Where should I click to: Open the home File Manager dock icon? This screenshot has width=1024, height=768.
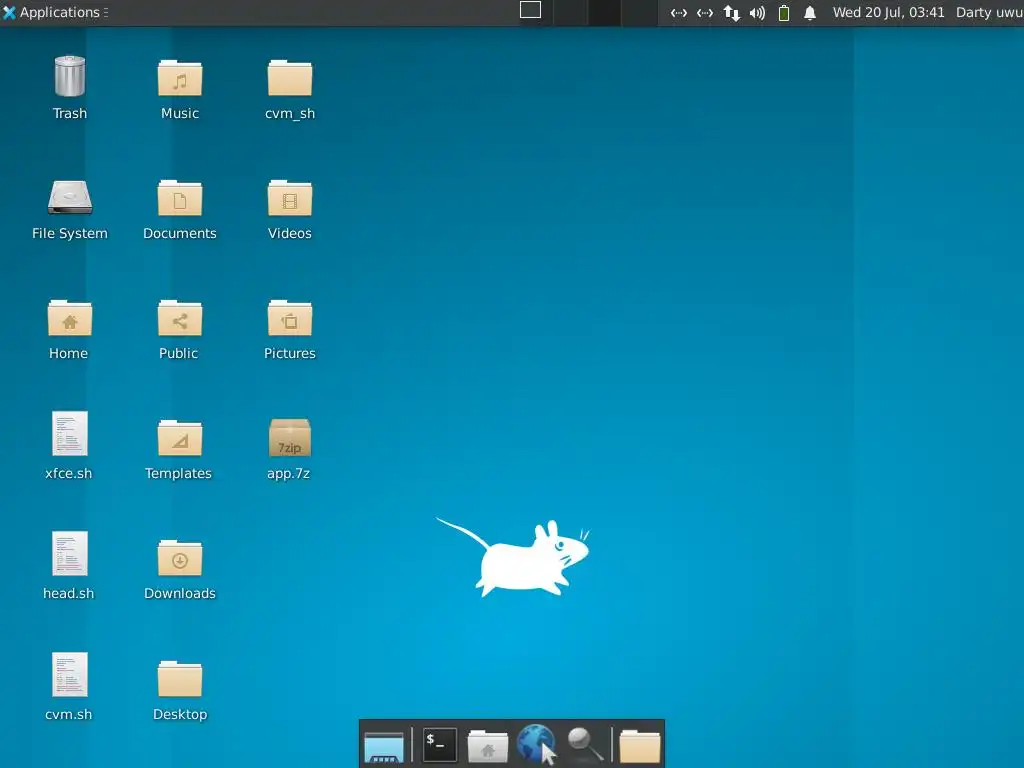pos(488,746)
